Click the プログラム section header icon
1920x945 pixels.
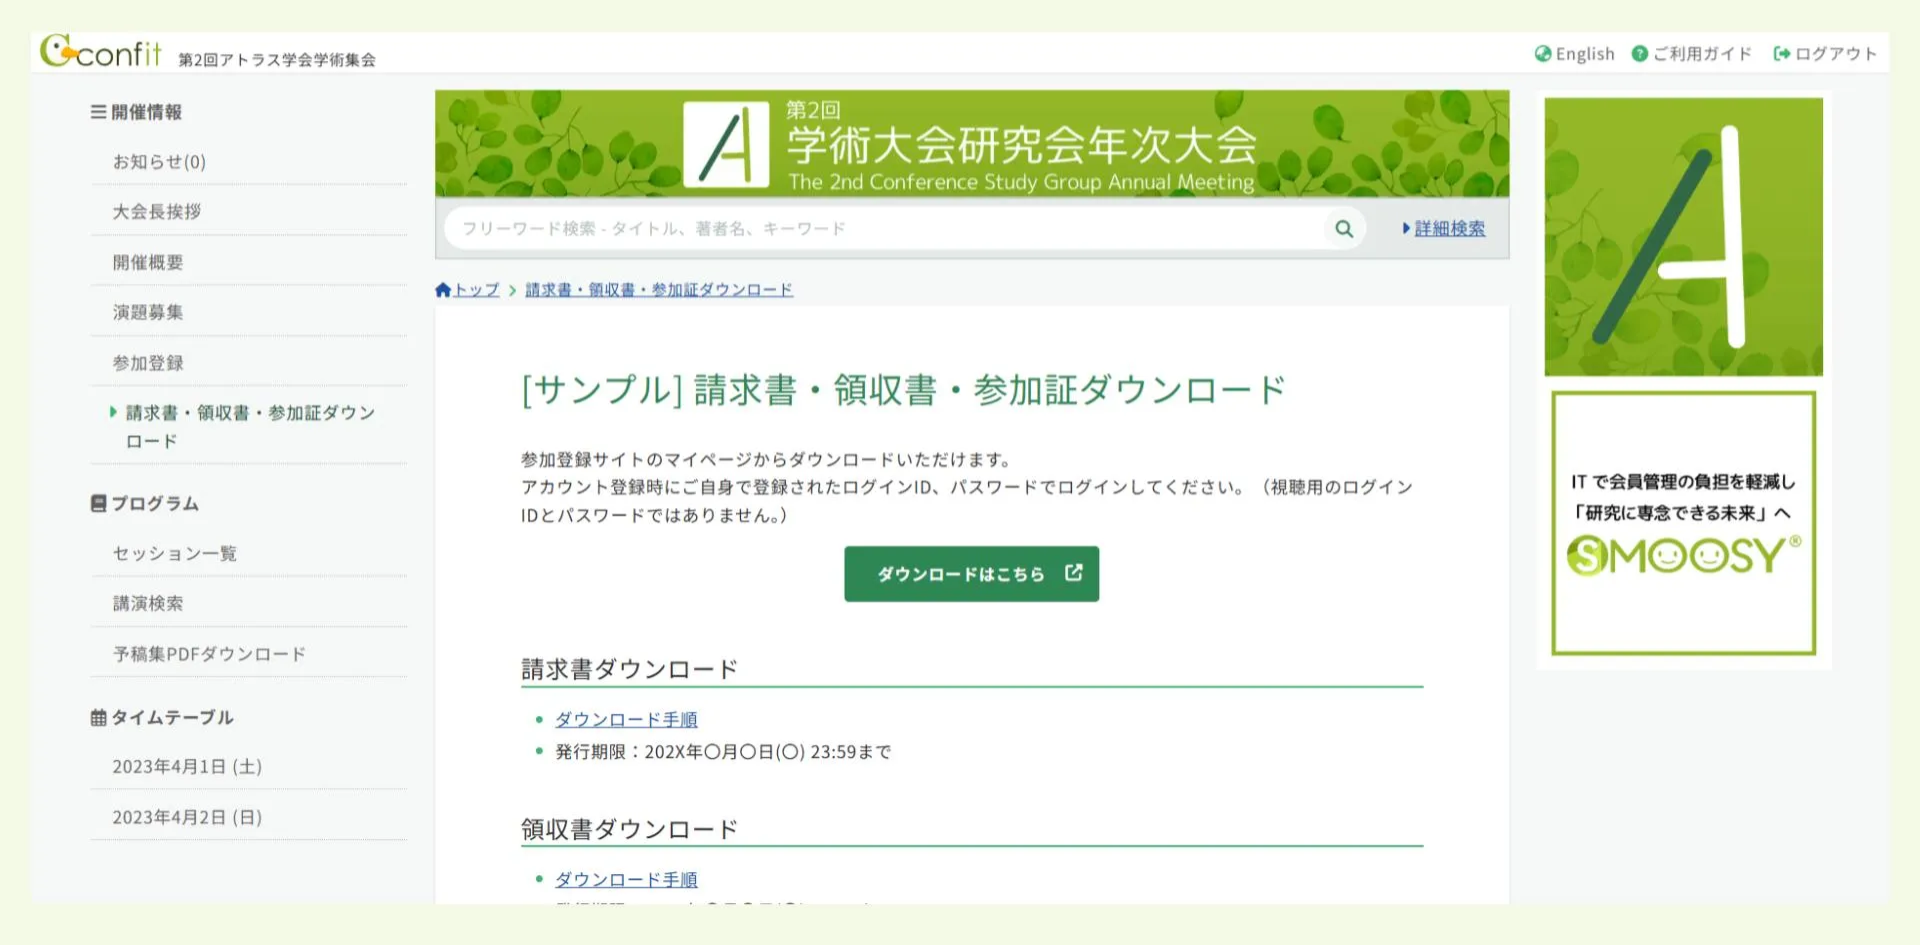click(98, 504)
